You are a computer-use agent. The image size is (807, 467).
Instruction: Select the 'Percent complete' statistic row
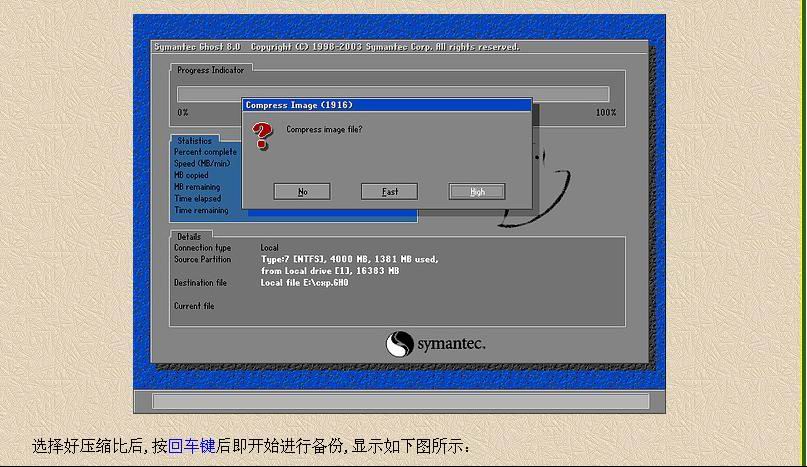click(x=205, y=152)
